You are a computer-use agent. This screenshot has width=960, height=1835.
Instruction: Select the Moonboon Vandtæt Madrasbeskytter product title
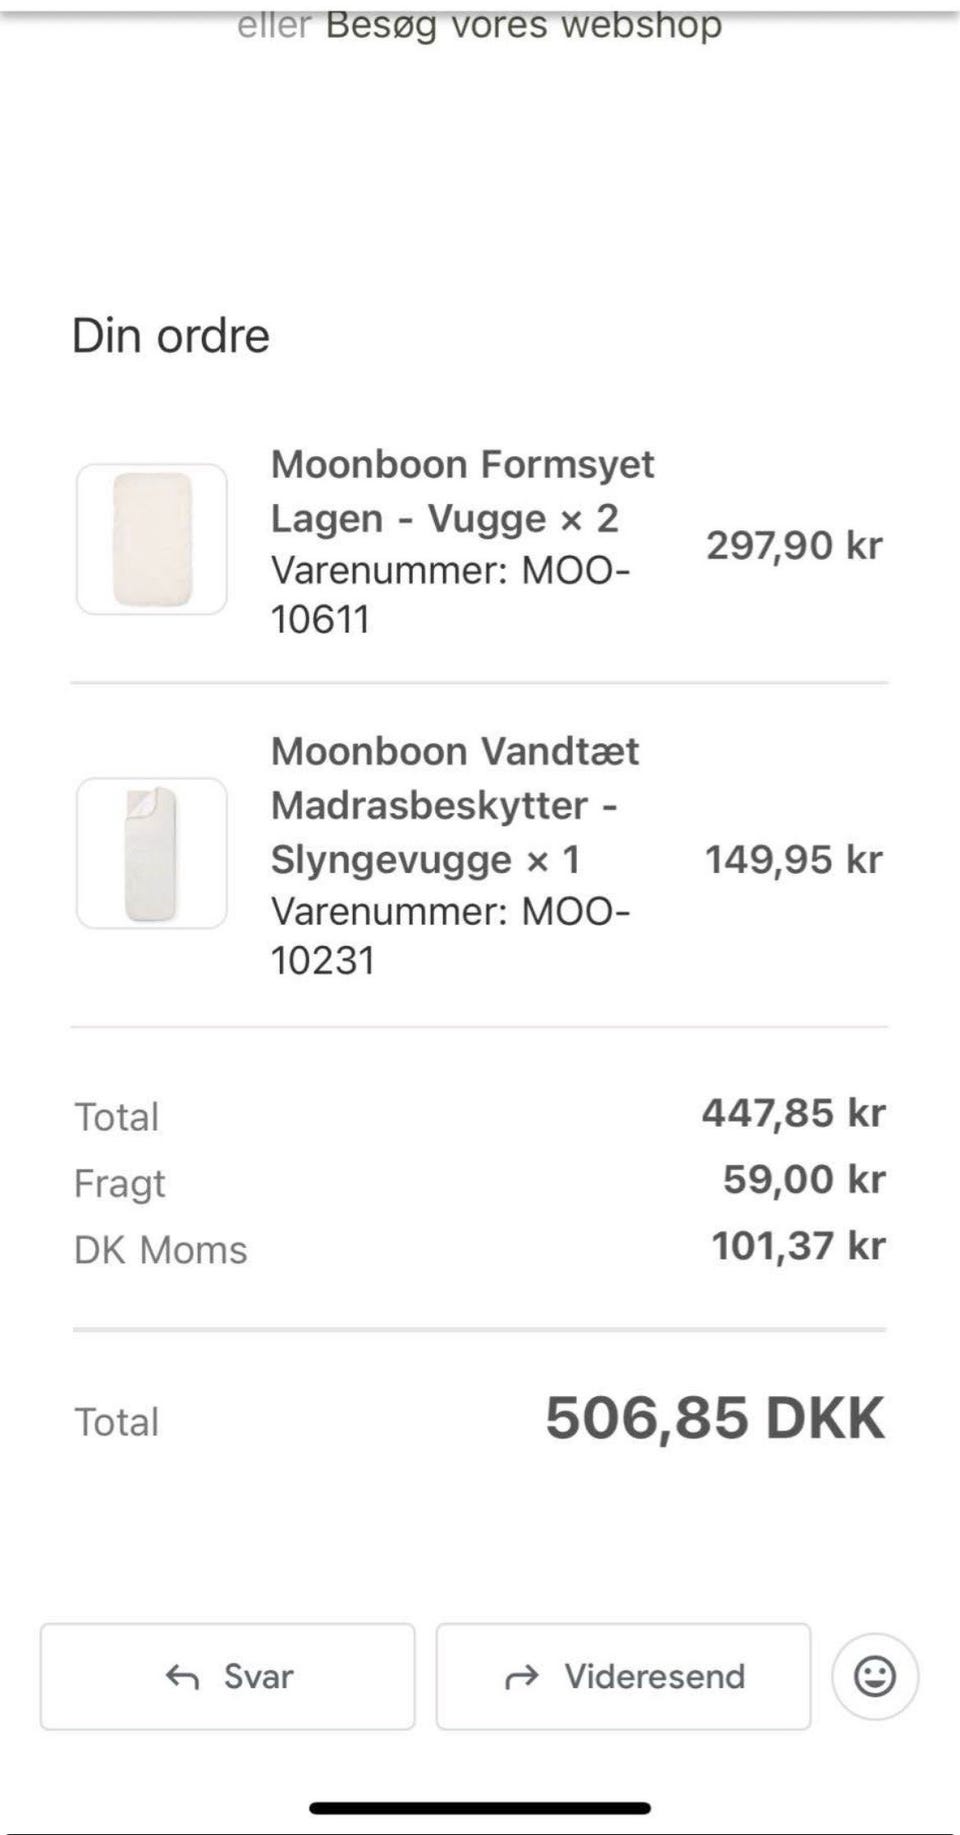coord(454,805)
